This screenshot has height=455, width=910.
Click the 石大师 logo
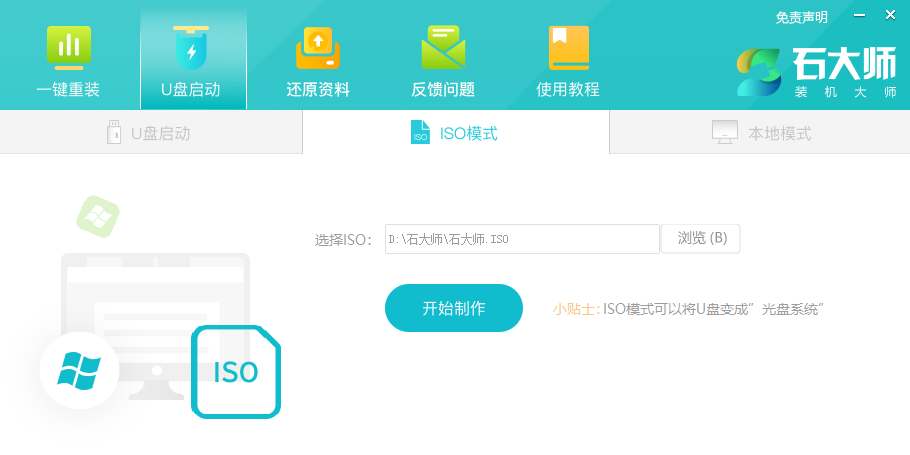coord(817,73)
